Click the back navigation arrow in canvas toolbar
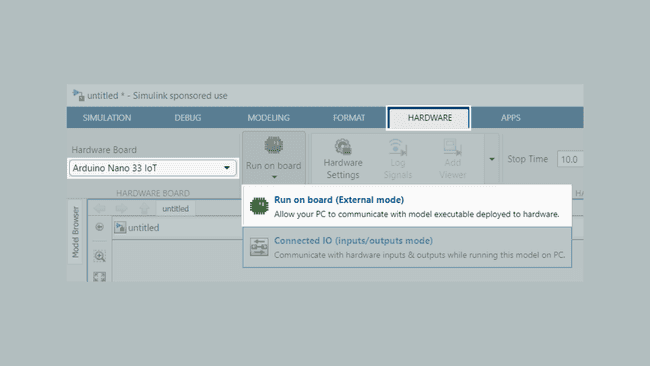The width and height of the screenshot is (650, 366). point(99,208)
